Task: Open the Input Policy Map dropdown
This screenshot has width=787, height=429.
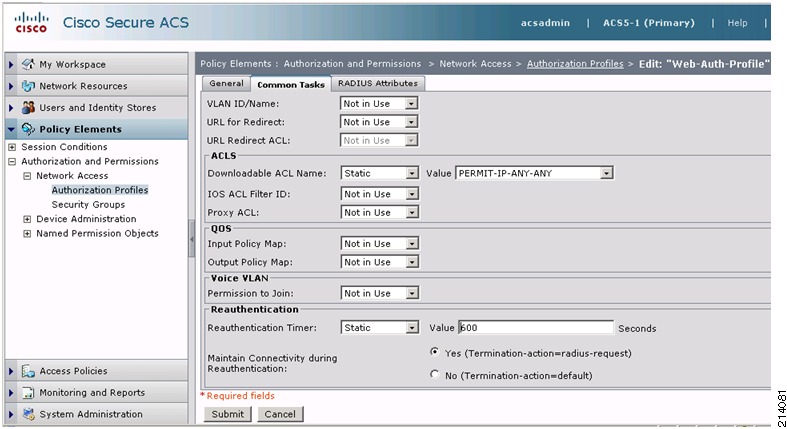Action: click(379, 243)
